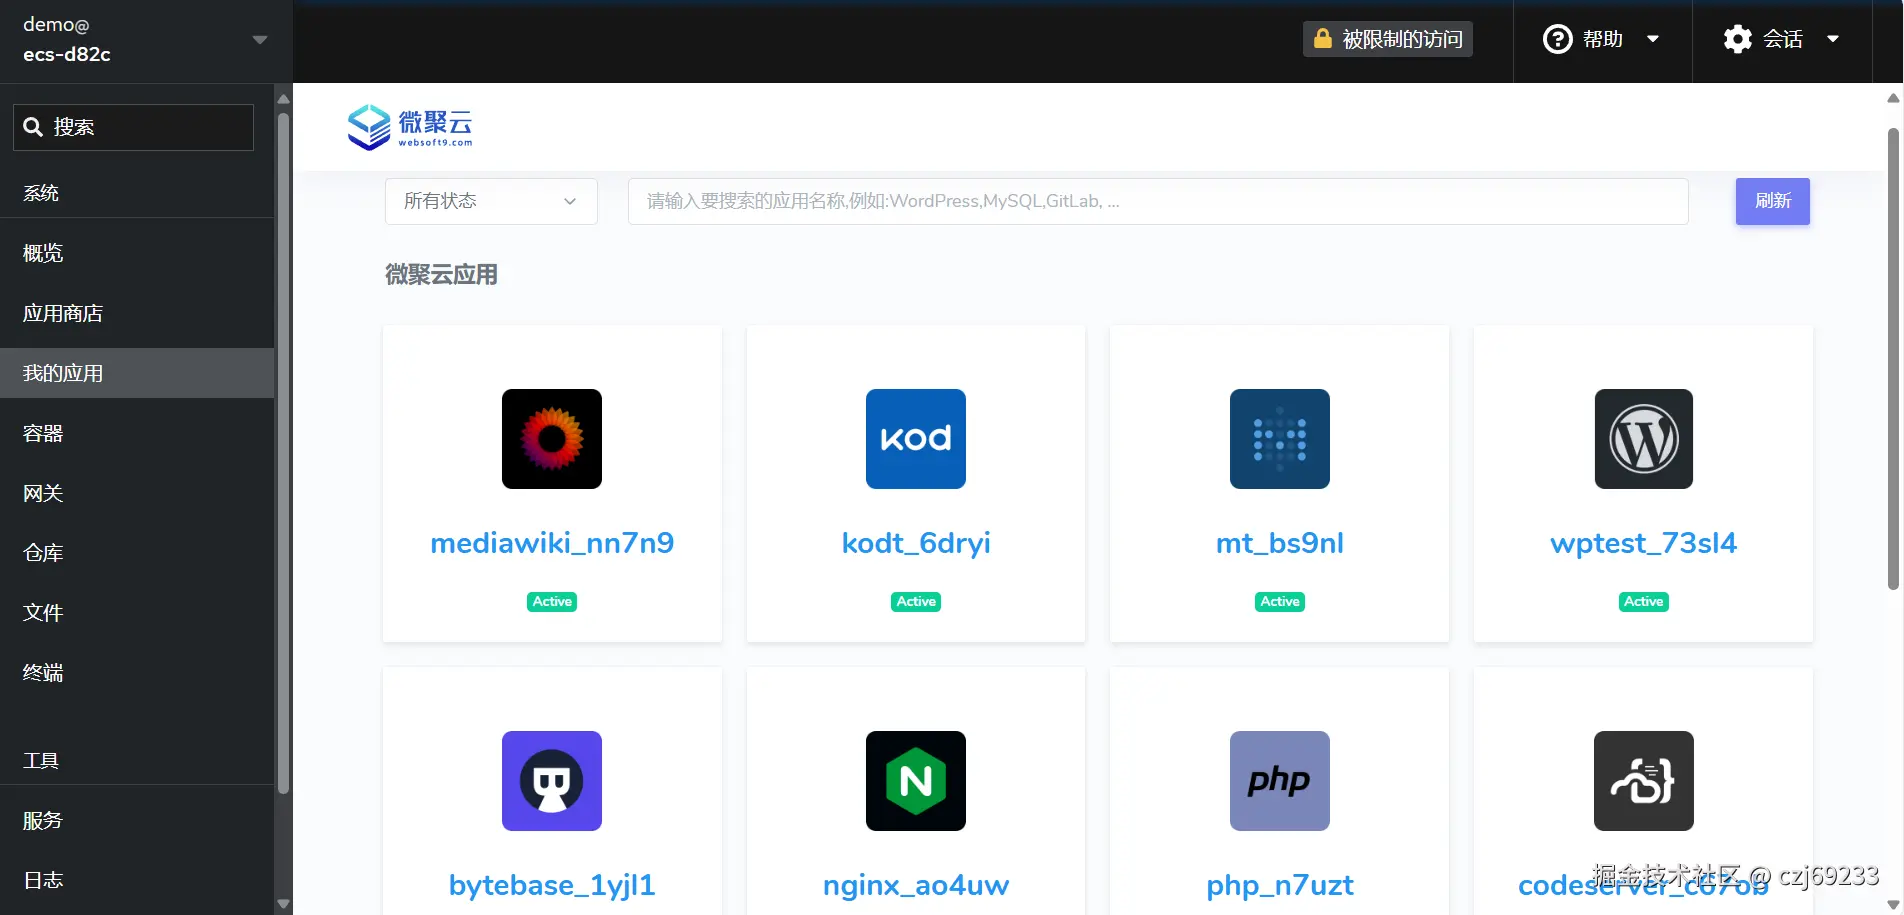
Task: Open the mediawiki_nn7n9 application icon
Action: 551,438
